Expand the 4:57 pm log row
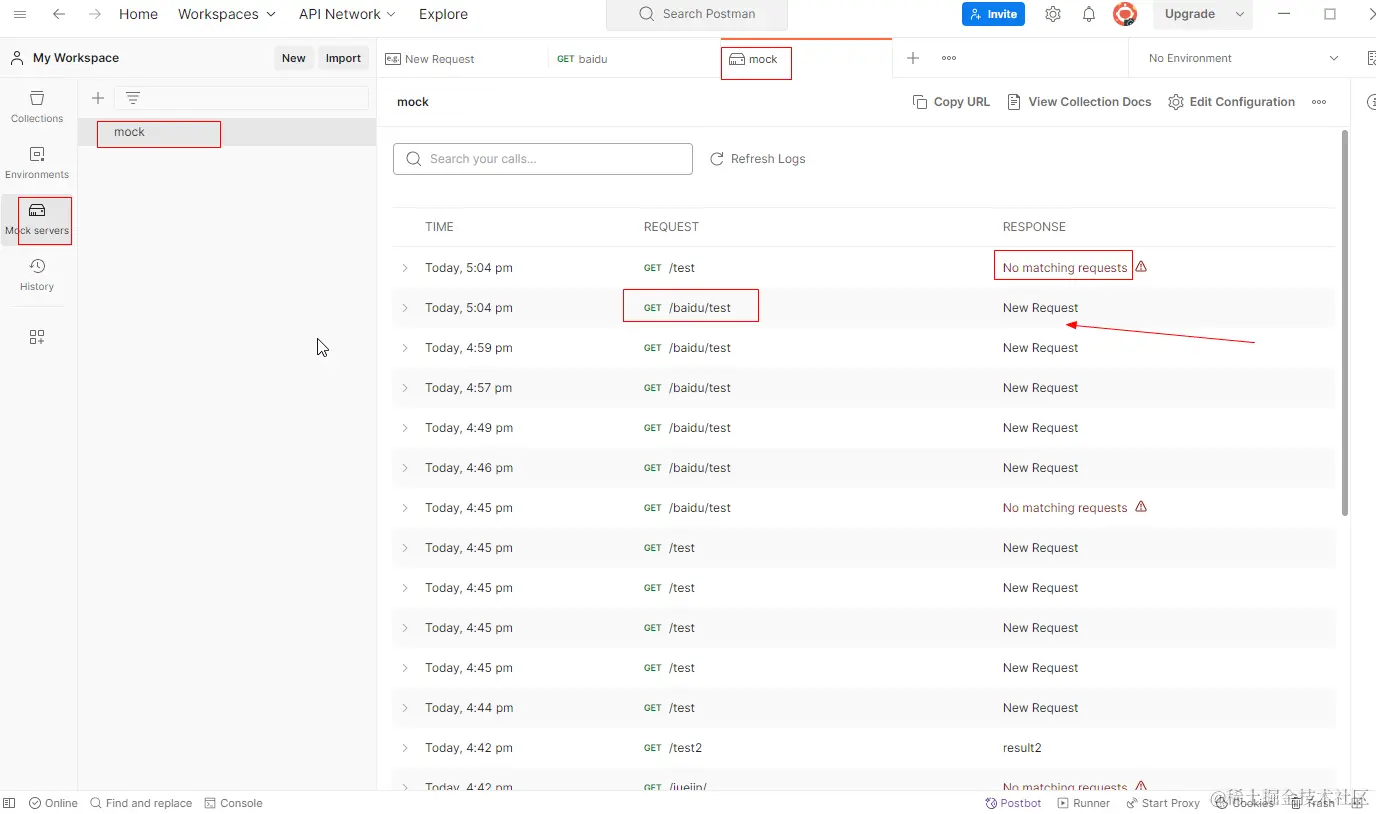 point(405,388)
